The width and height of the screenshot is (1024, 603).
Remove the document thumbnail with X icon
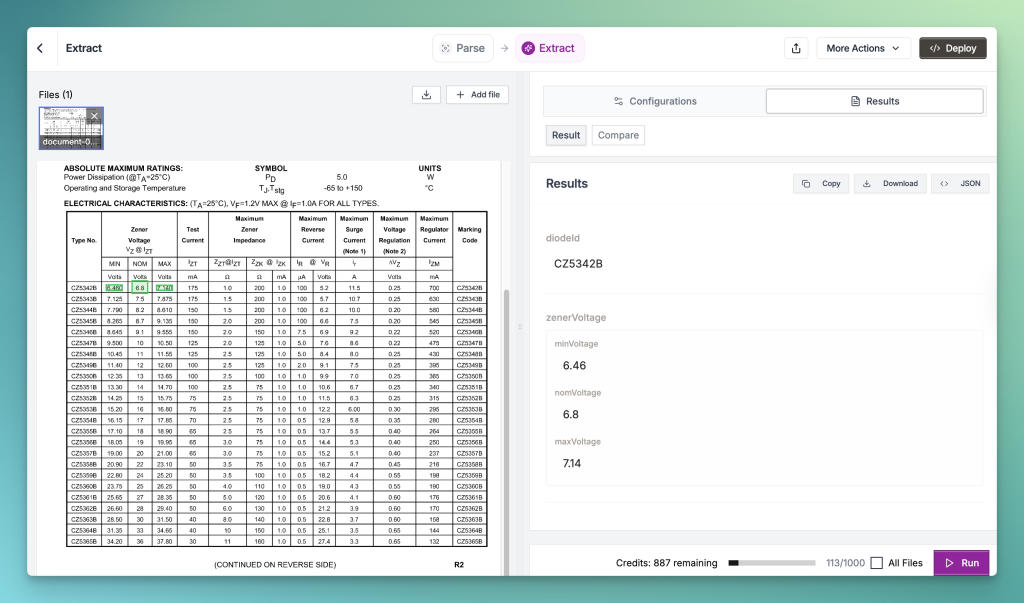[x=94, y=116]
